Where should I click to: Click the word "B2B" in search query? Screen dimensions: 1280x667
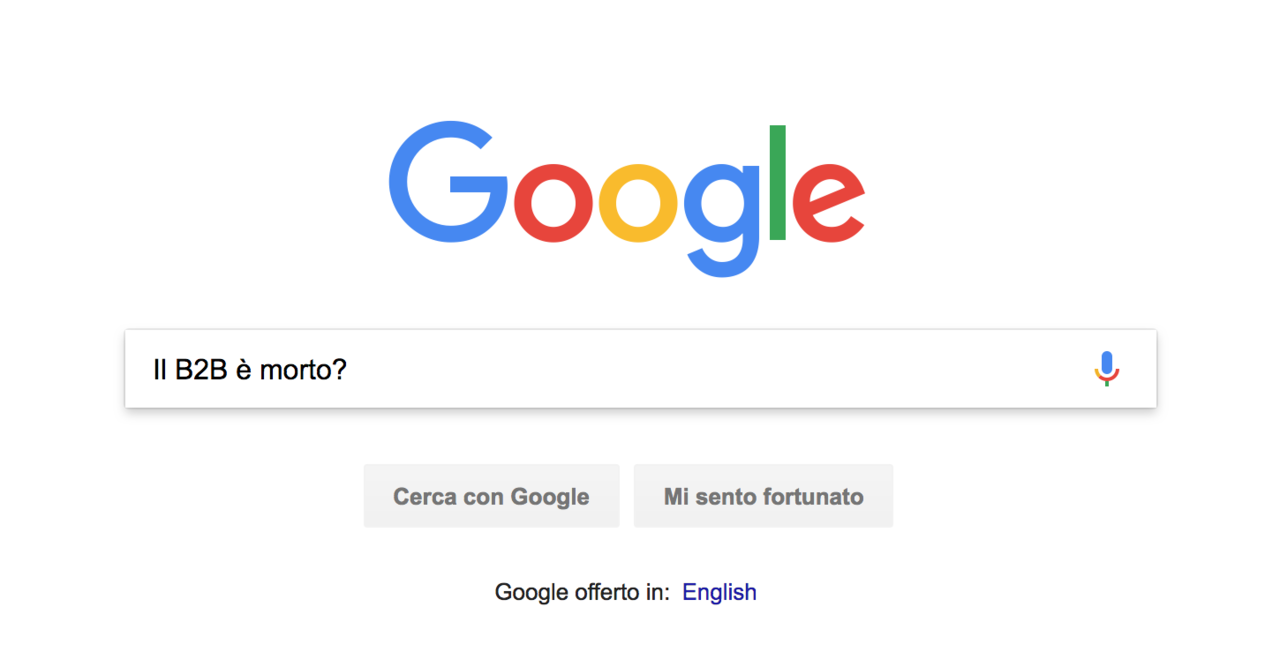point(202,370)
